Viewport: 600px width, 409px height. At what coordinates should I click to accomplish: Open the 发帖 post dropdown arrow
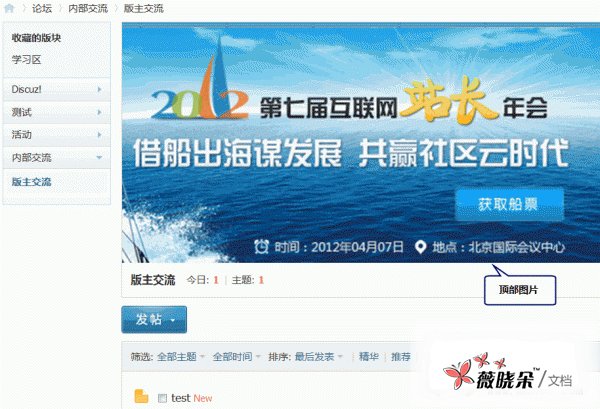click(173, 319)
